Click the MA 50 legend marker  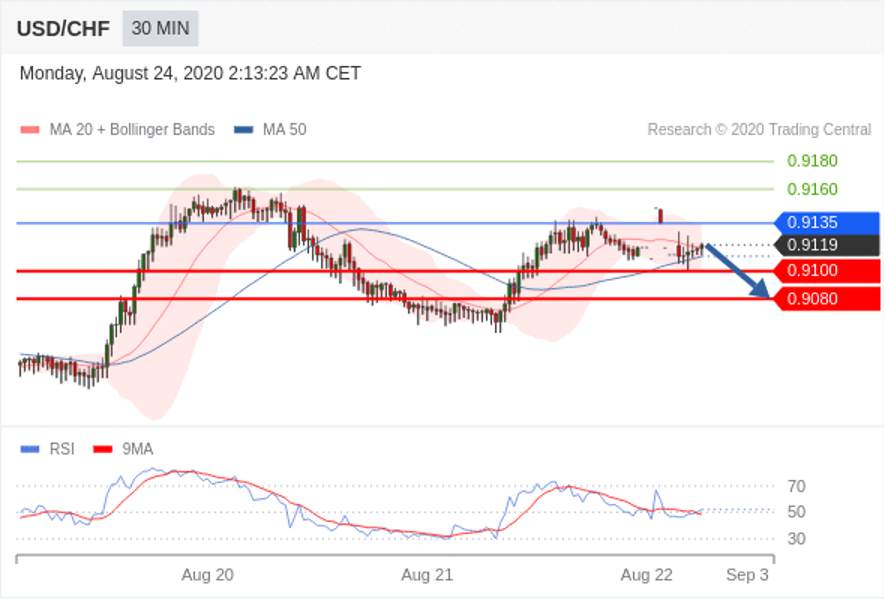[x=244, y=130]
